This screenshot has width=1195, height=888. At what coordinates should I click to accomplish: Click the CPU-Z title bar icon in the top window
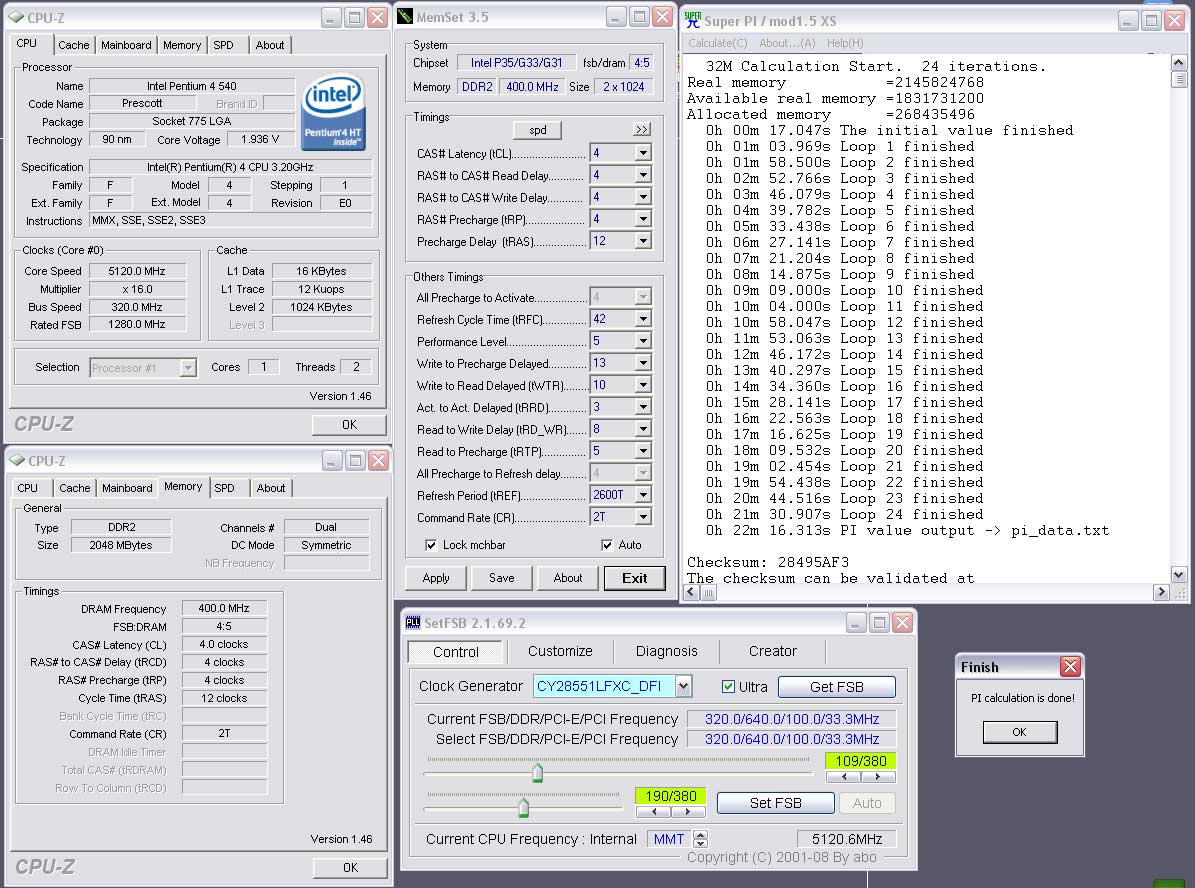[x=17, y=17]
